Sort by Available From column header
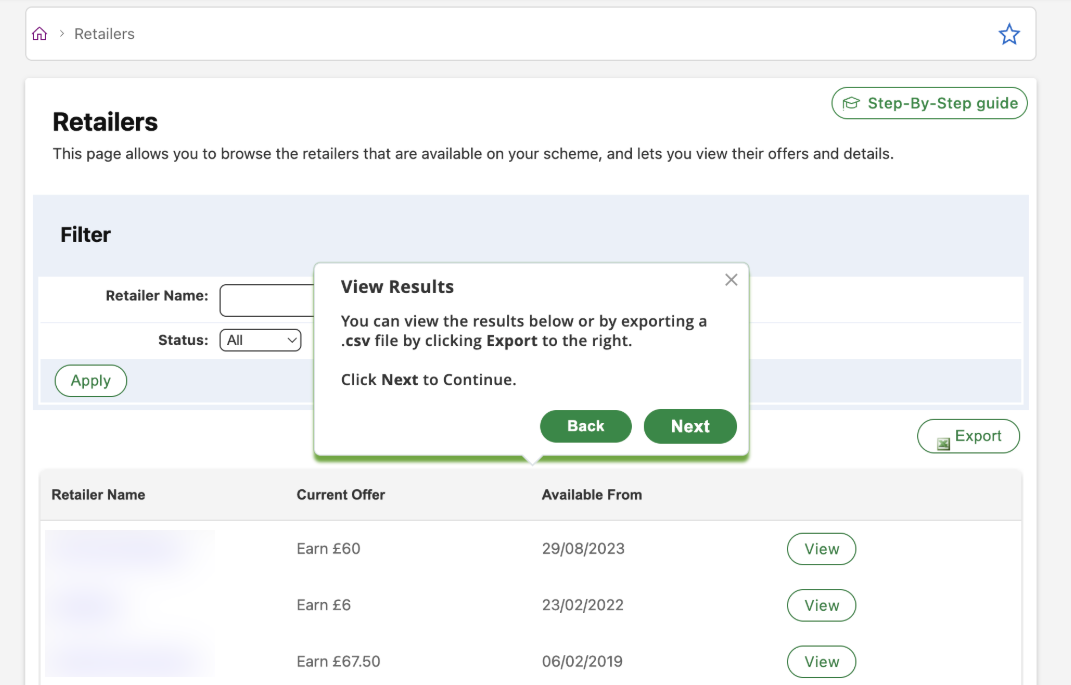This screenshot has height=685, width=1071. point(592,495)
